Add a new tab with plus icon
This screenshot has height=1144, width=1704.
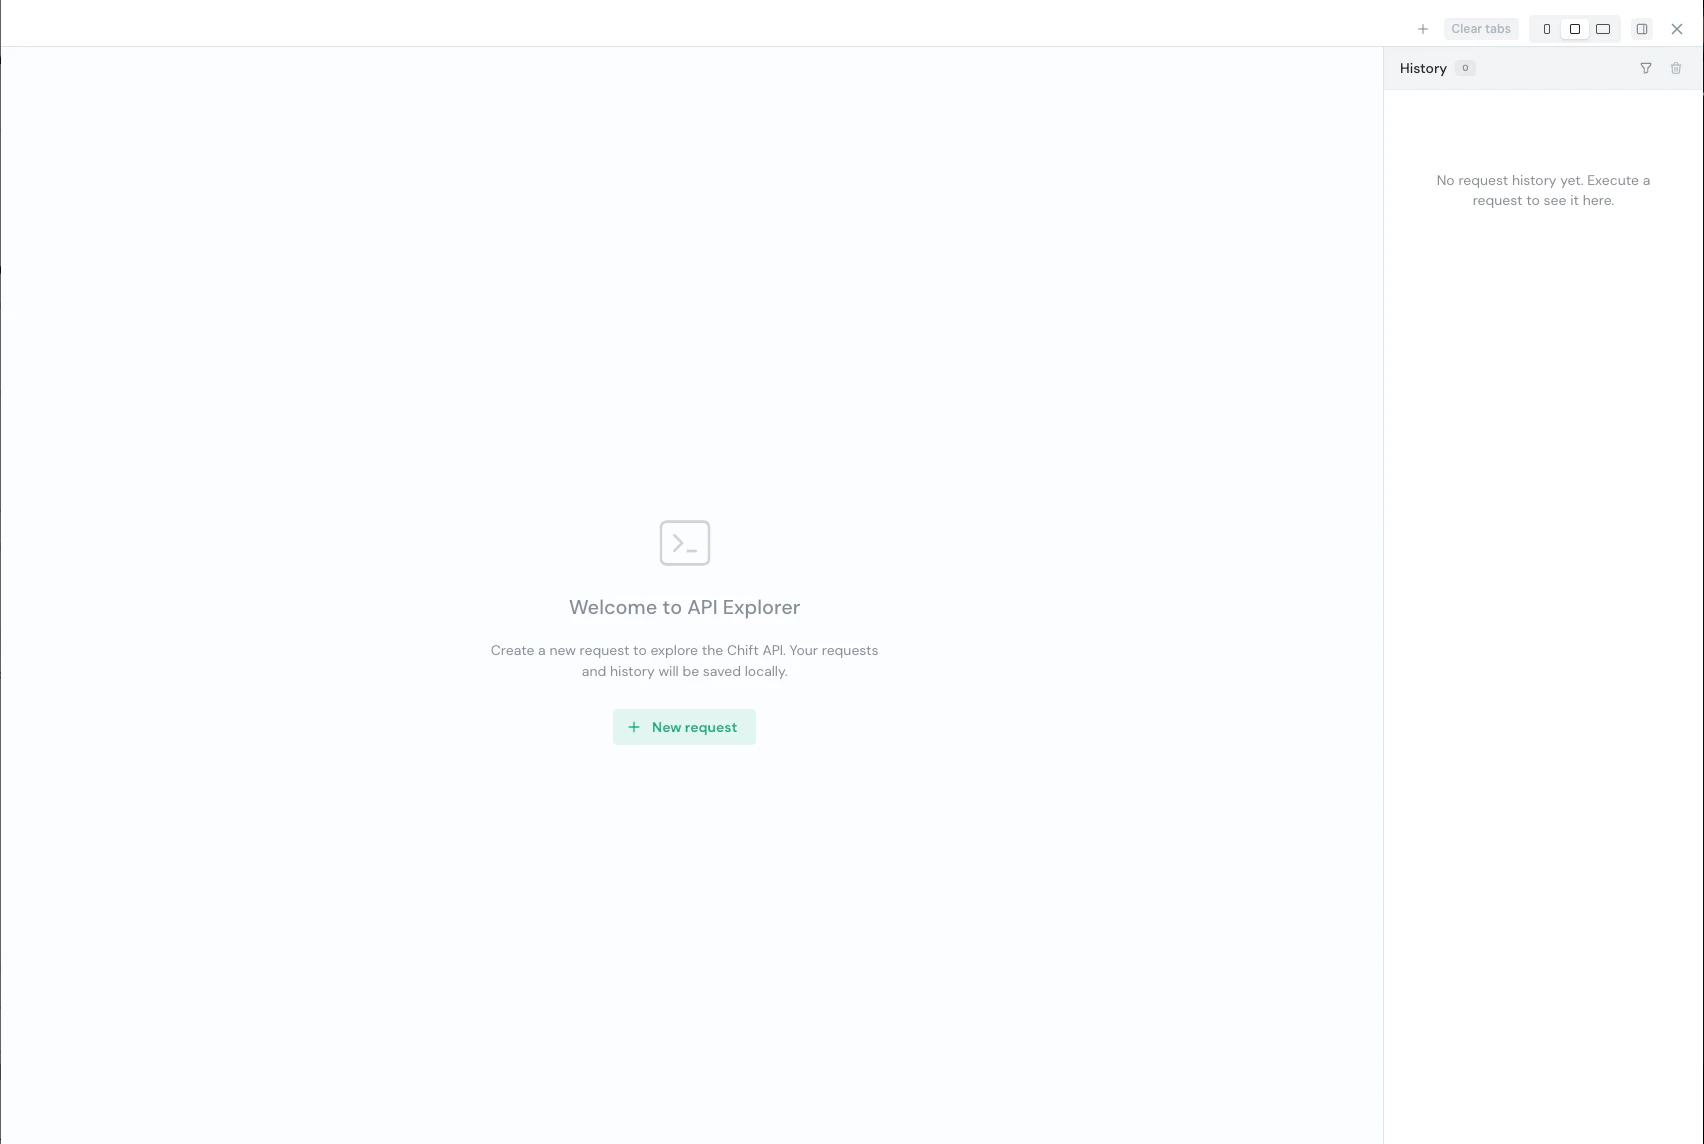(1423, 29)
